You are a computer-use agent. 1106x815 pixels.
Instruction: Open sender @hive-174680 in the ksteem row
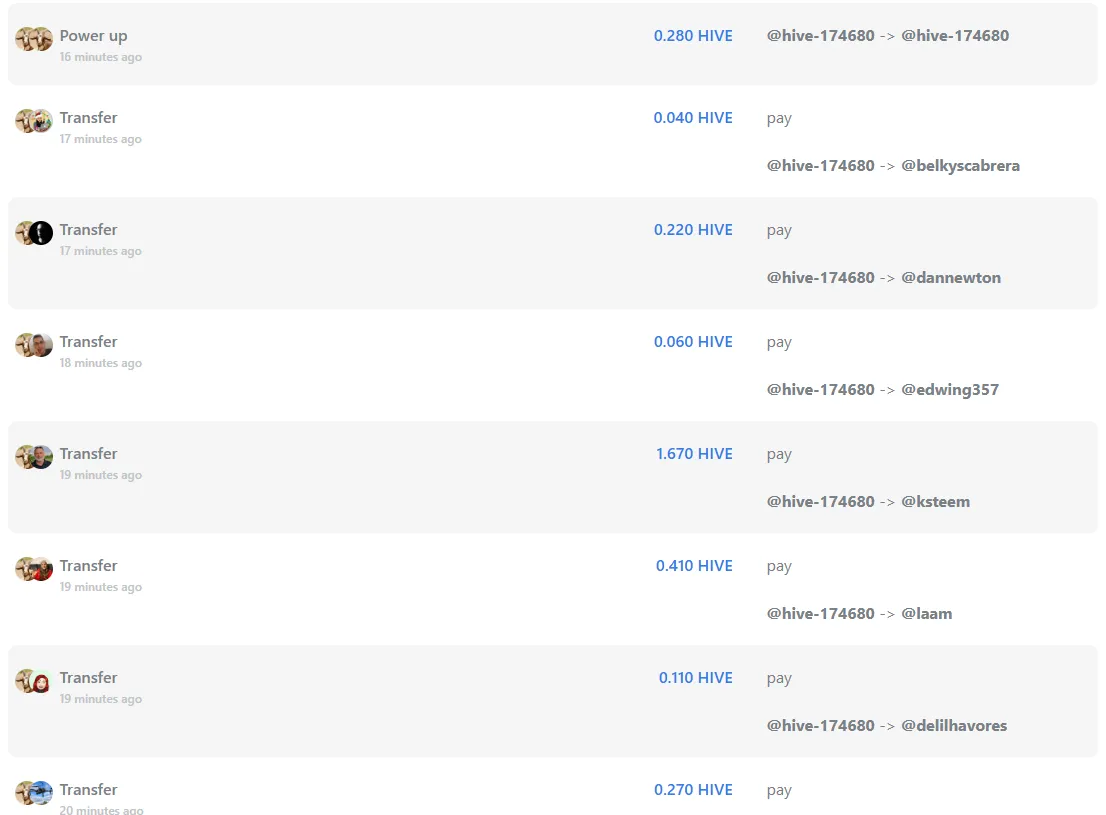pyautogui.click(x=820, y=502)
